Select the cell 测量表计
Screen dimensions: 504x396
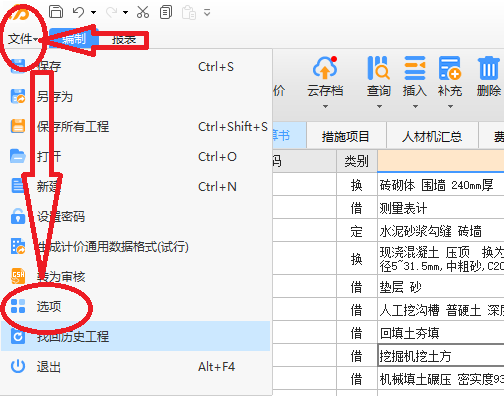pos(441,208)
